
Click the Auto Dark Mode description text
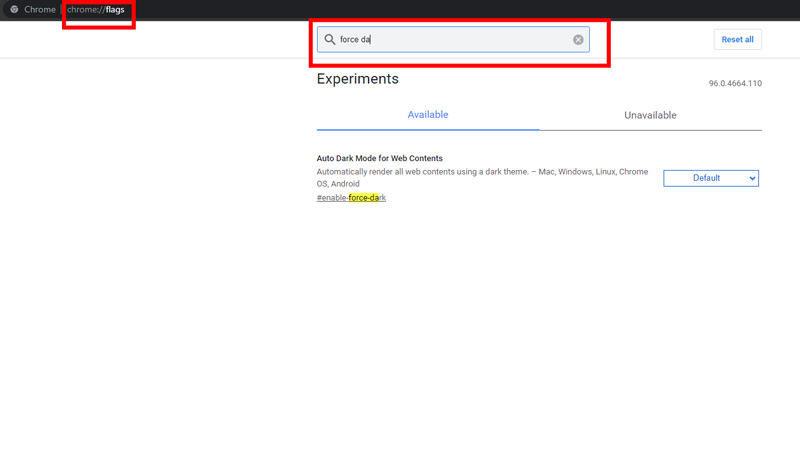(x=482, y=178)
